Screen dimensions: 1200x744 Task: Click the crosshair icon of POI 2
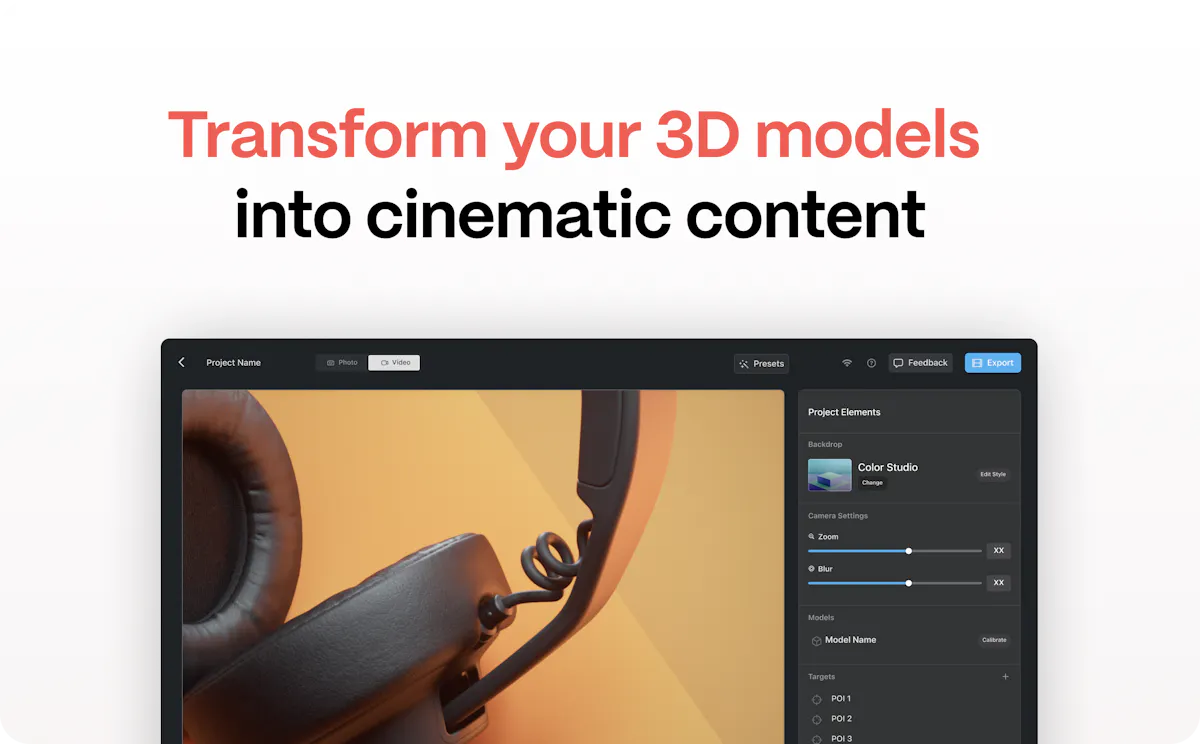pos(816,719)
